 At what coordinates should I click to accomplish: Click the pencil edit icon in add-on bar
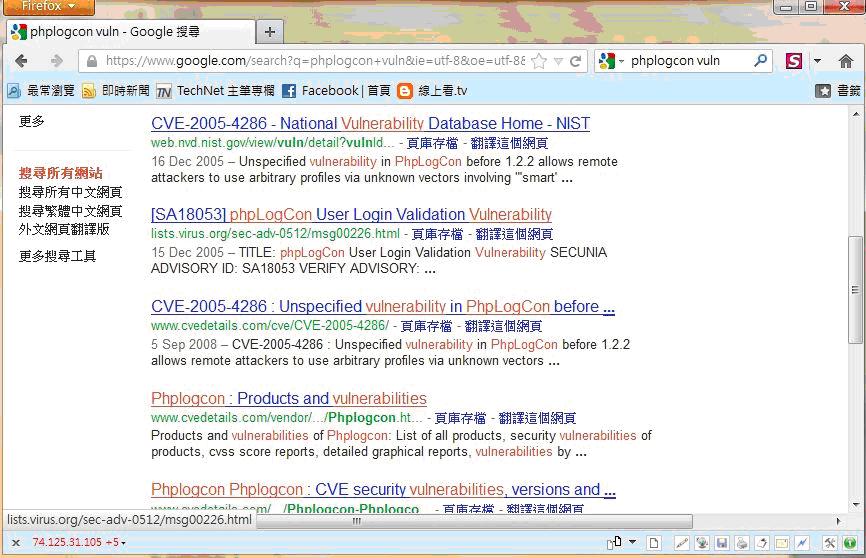click(x=682, y=543)
